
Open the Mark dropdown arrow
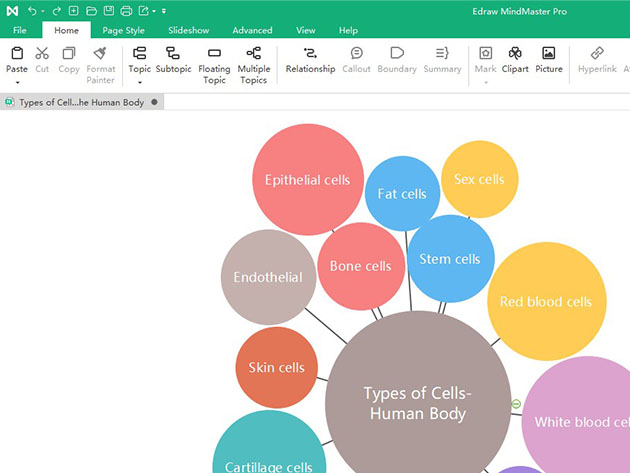point(485,82)
